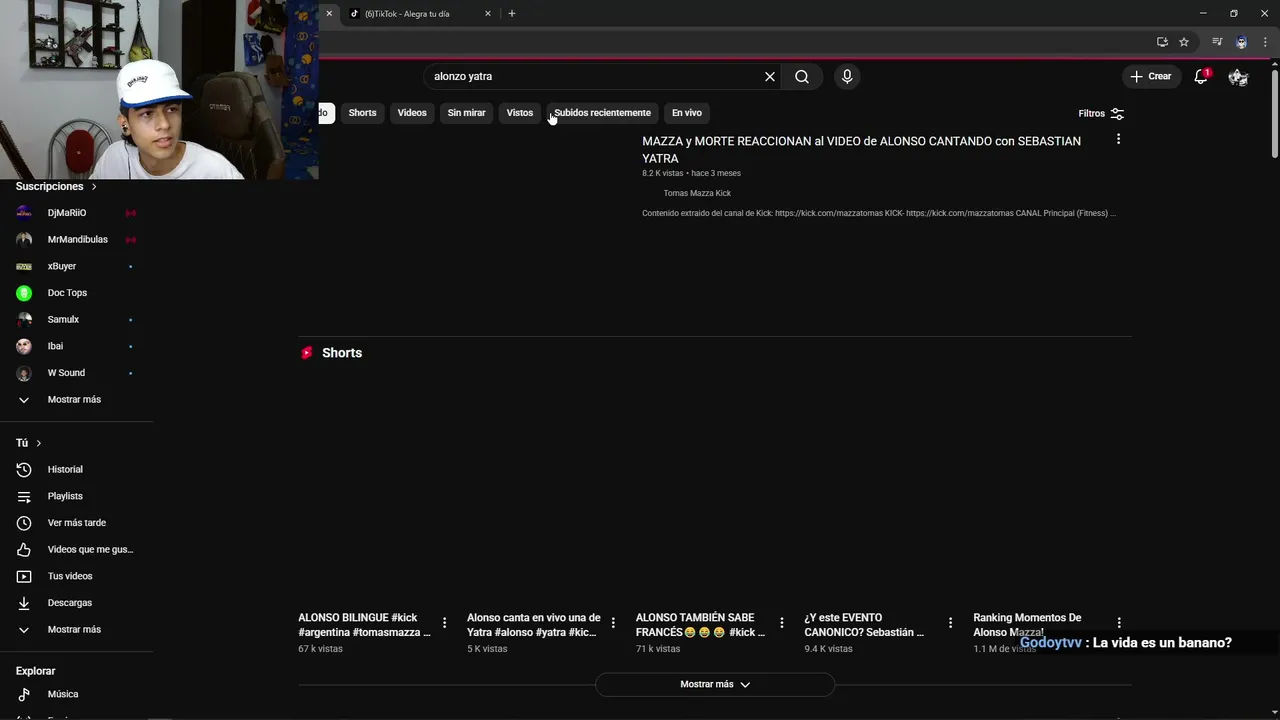Click the Crear create button

click(1151, 76)
